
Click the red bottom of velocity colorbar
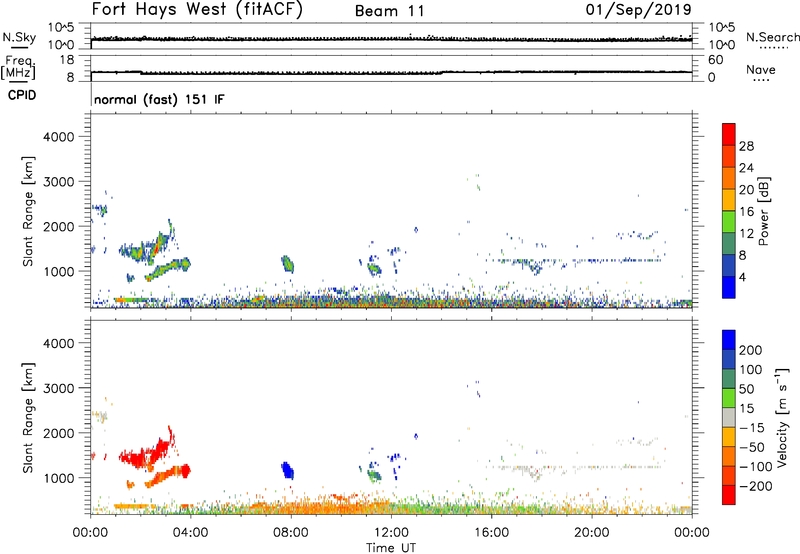729,495
